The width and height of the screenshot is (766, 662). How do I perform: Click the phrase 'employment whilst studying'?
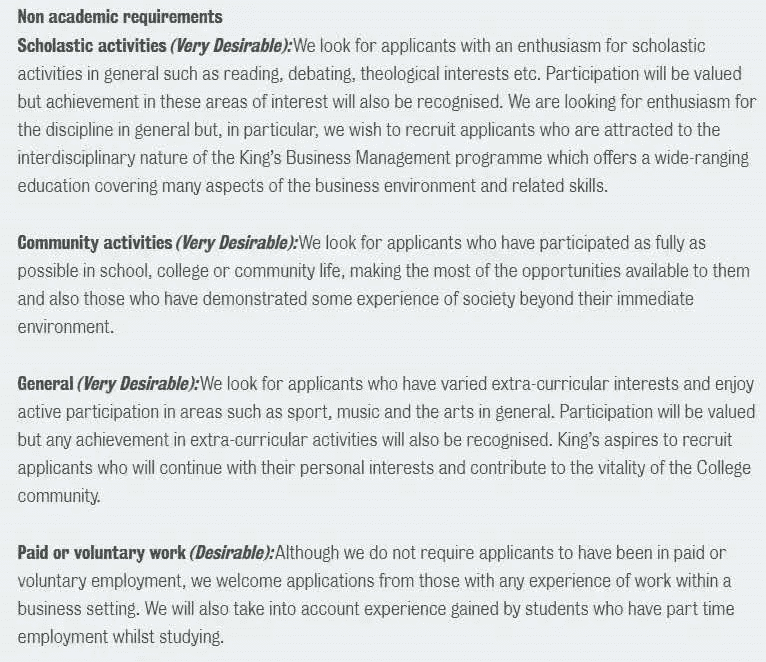point(120,636)
